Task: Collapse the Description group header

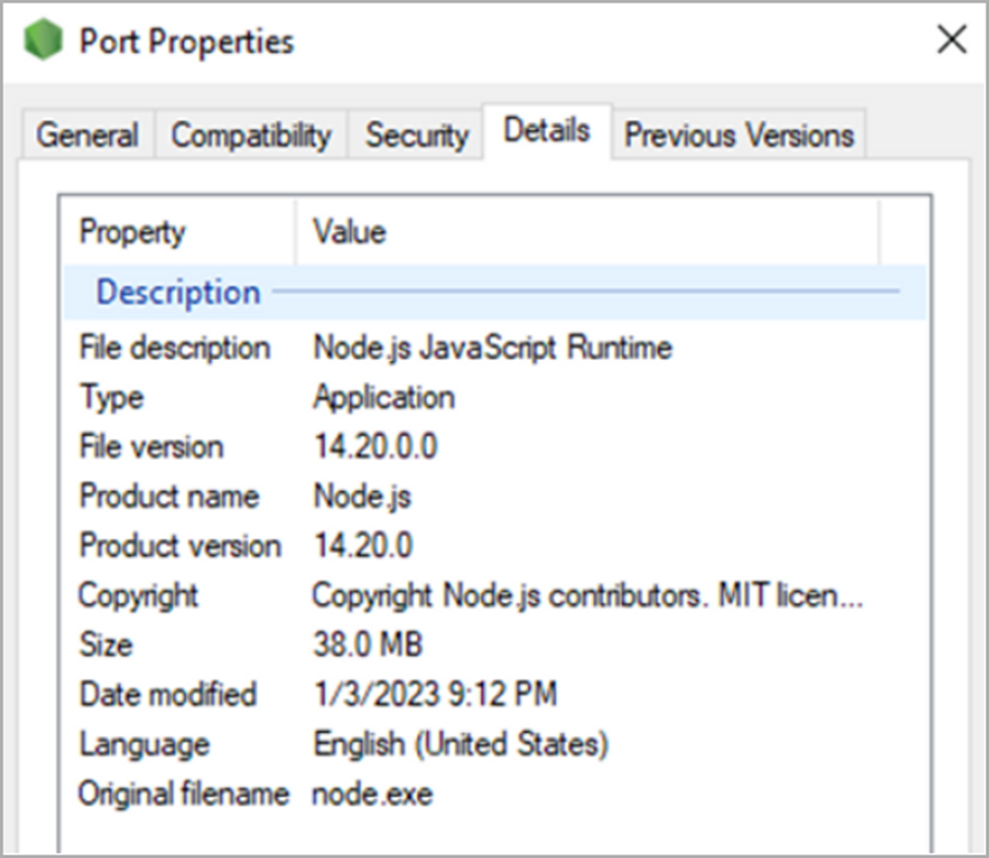Action: pyautogui.click(x=494, y=292)
